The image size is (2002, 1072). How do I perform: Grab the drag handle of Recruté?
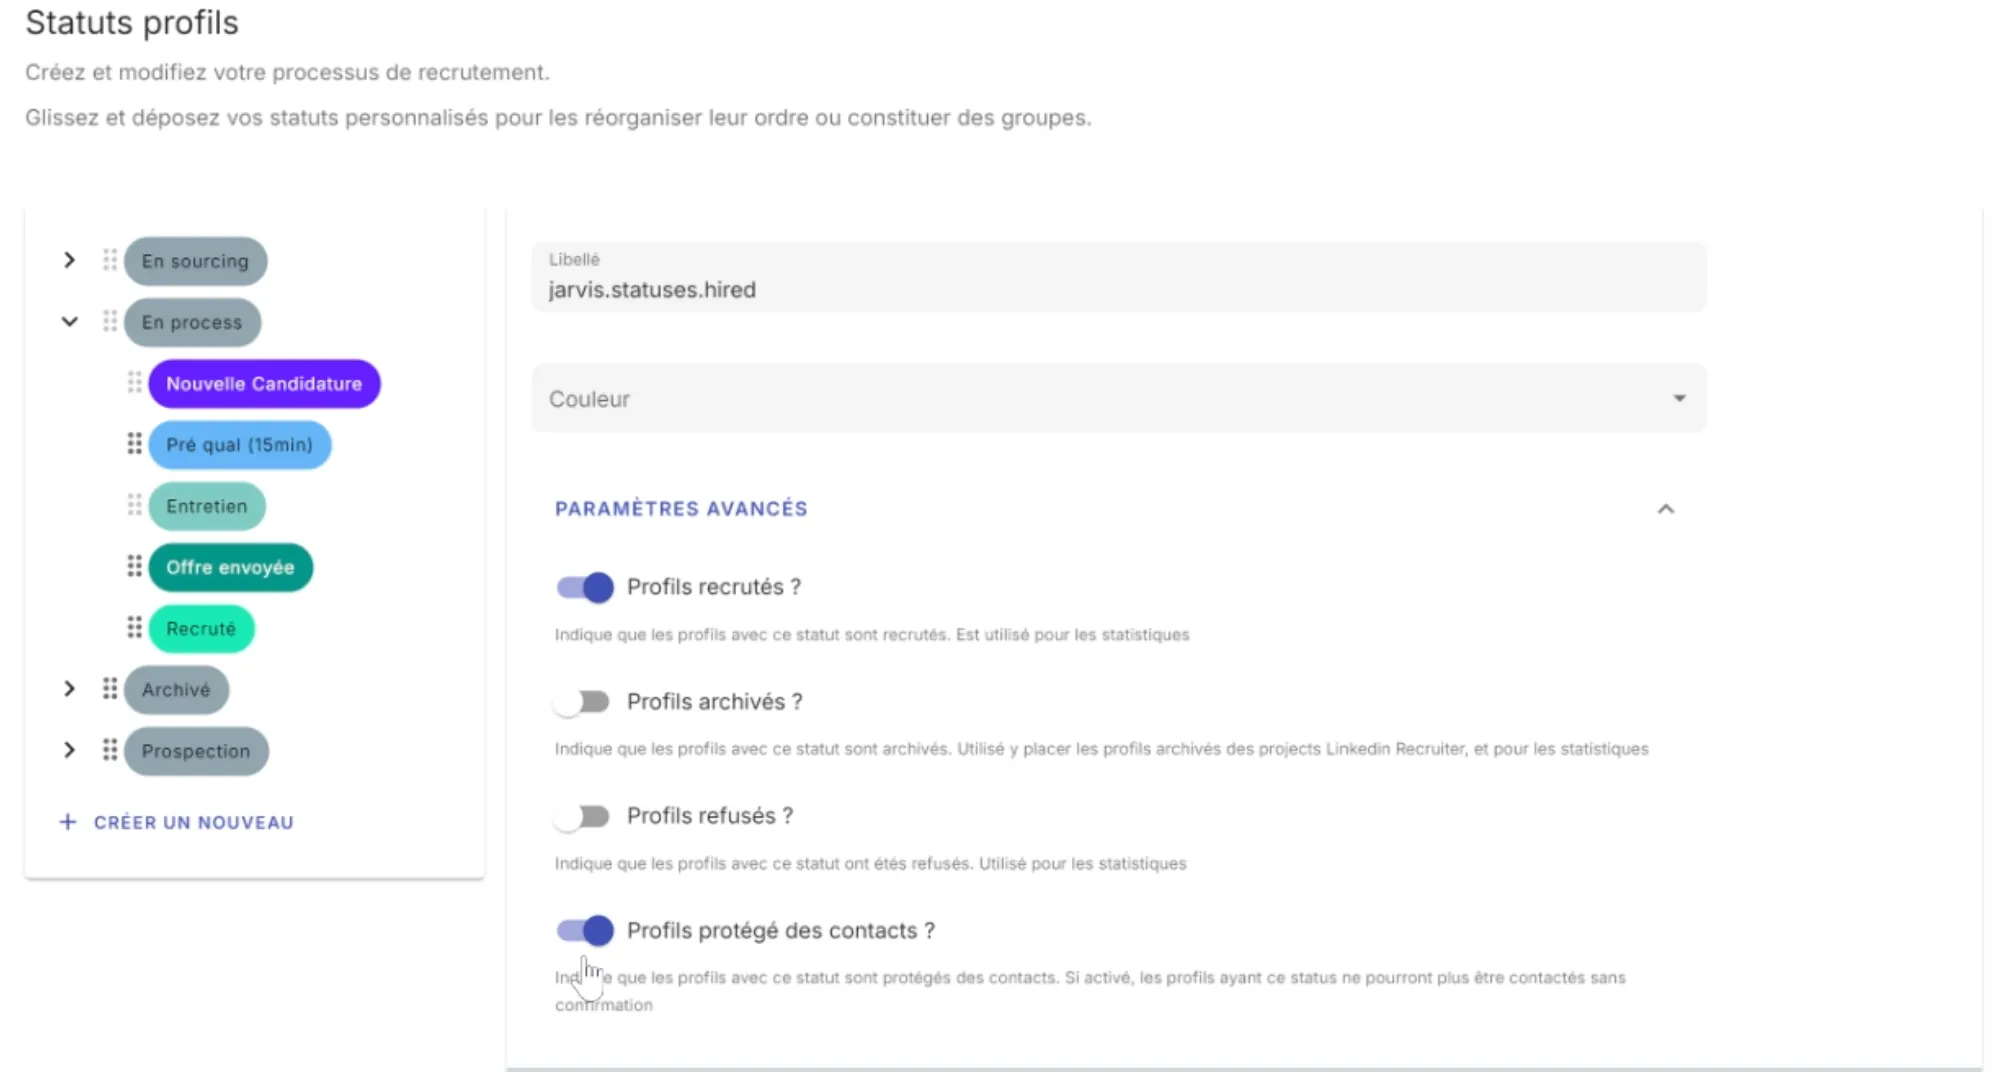[x=134, y=628]
